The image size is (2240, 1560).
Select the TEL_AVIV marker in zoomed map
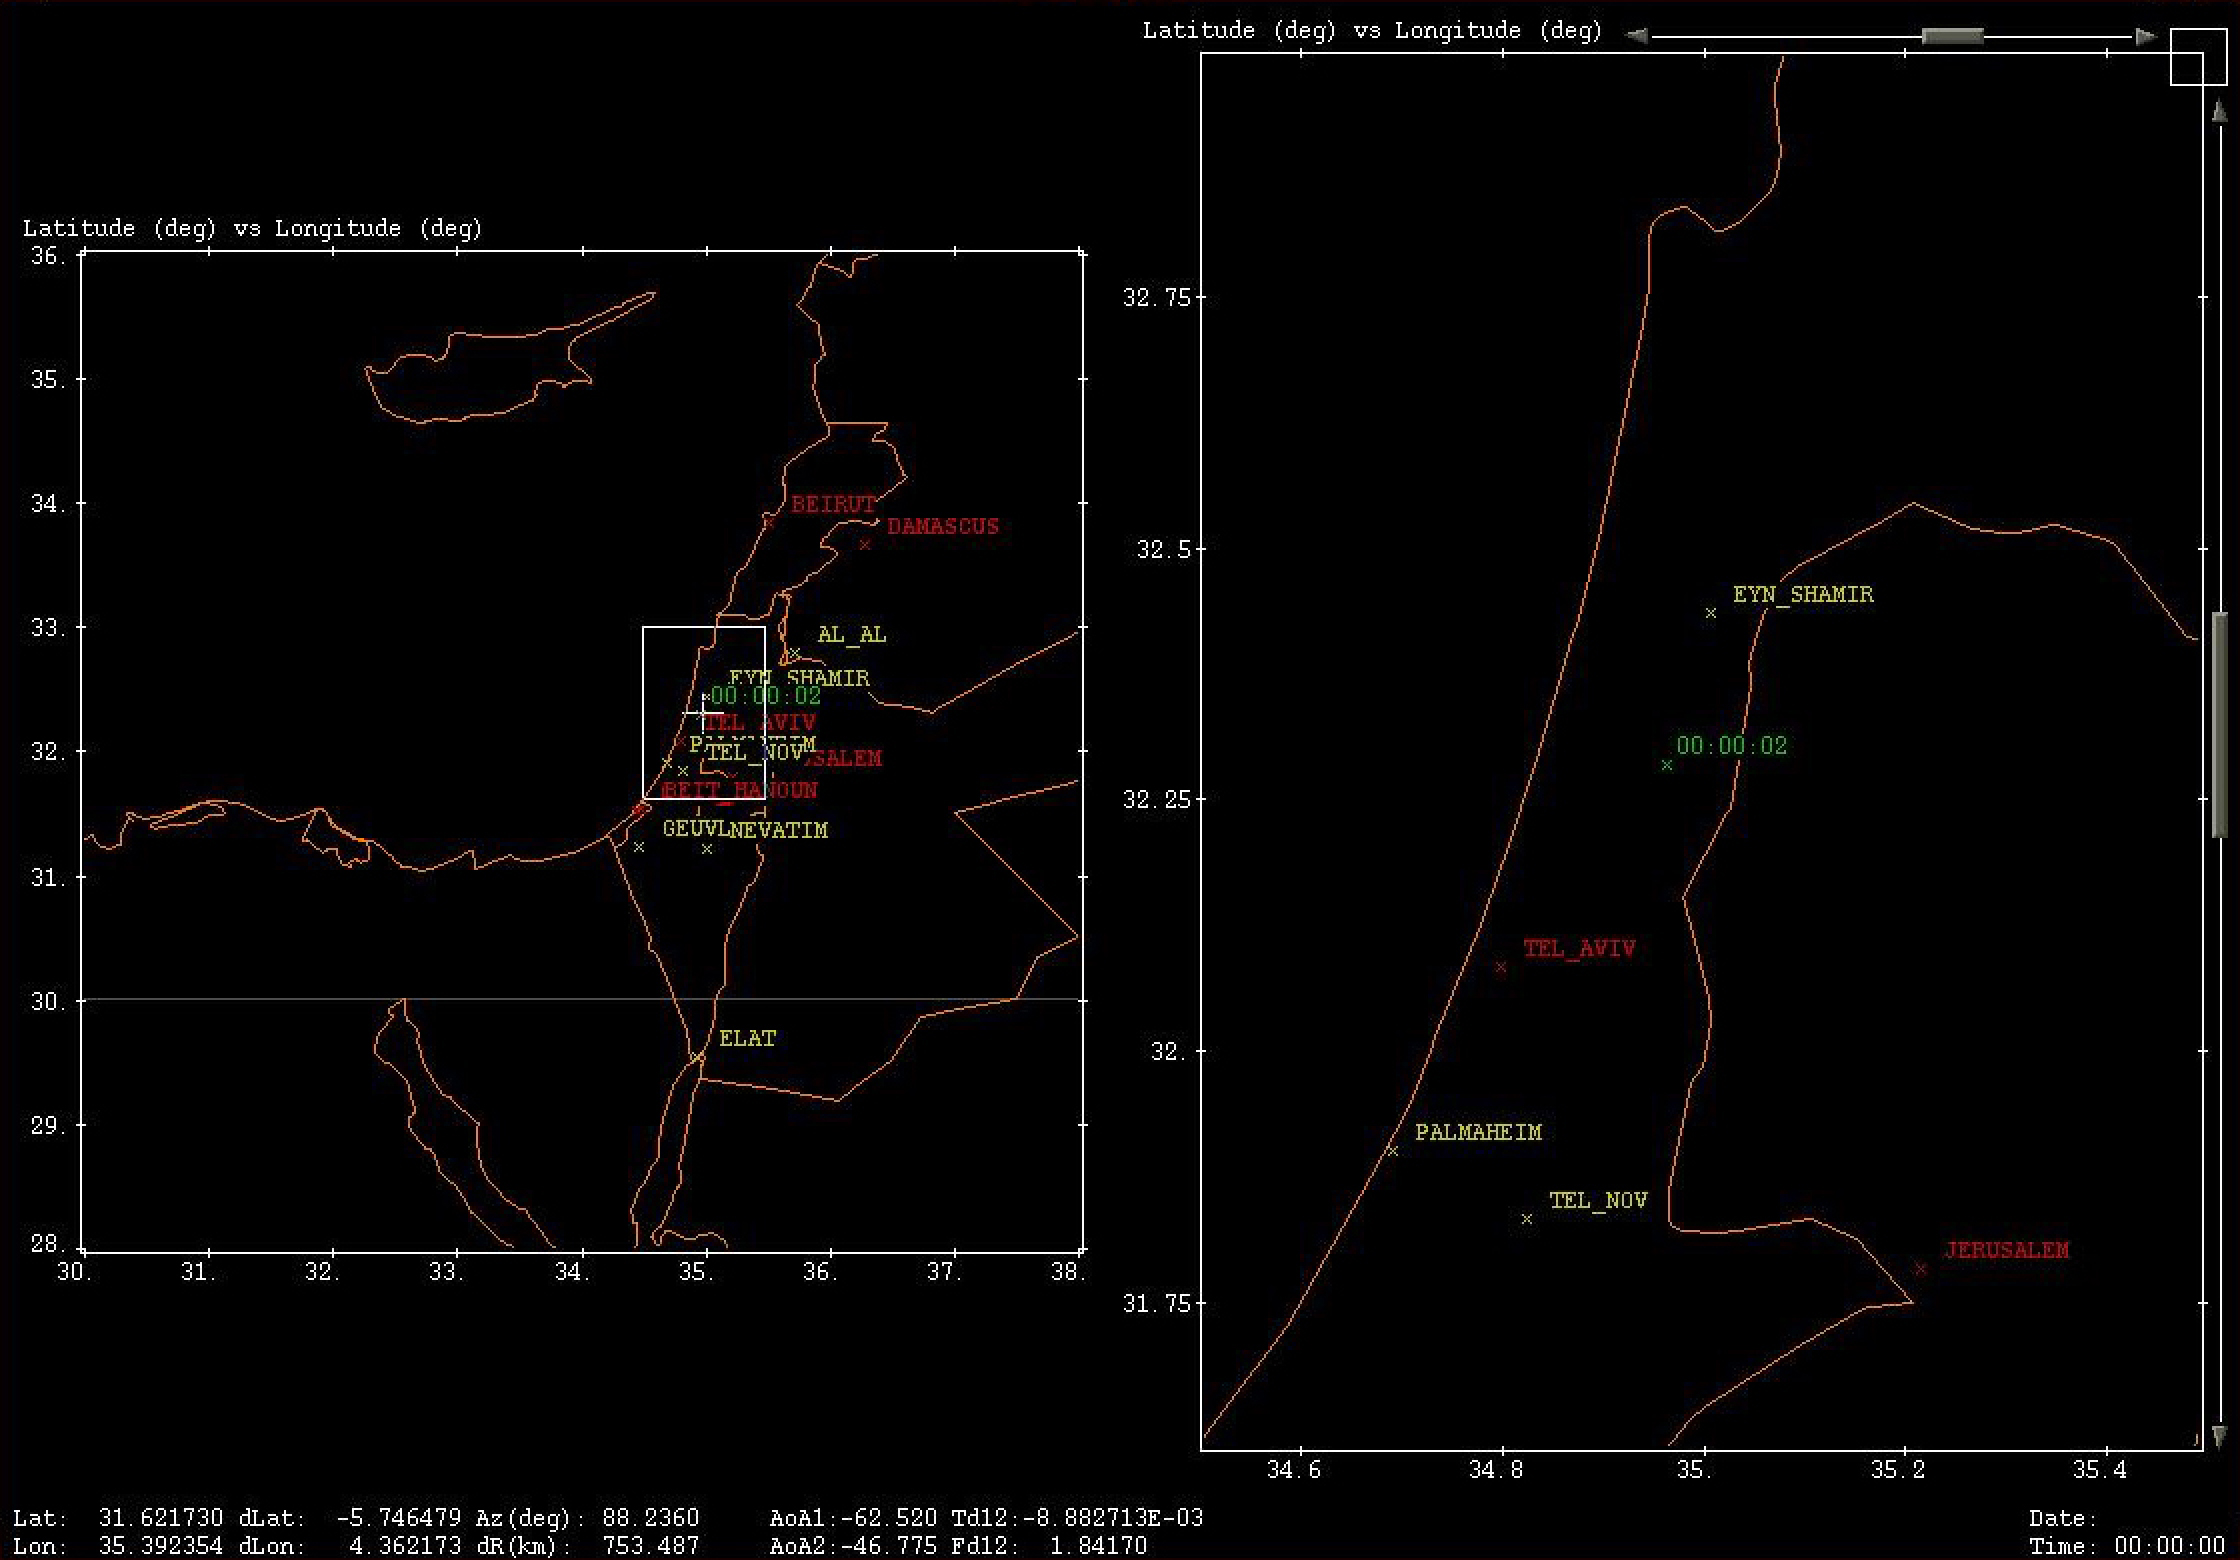tap(1500, 967)
